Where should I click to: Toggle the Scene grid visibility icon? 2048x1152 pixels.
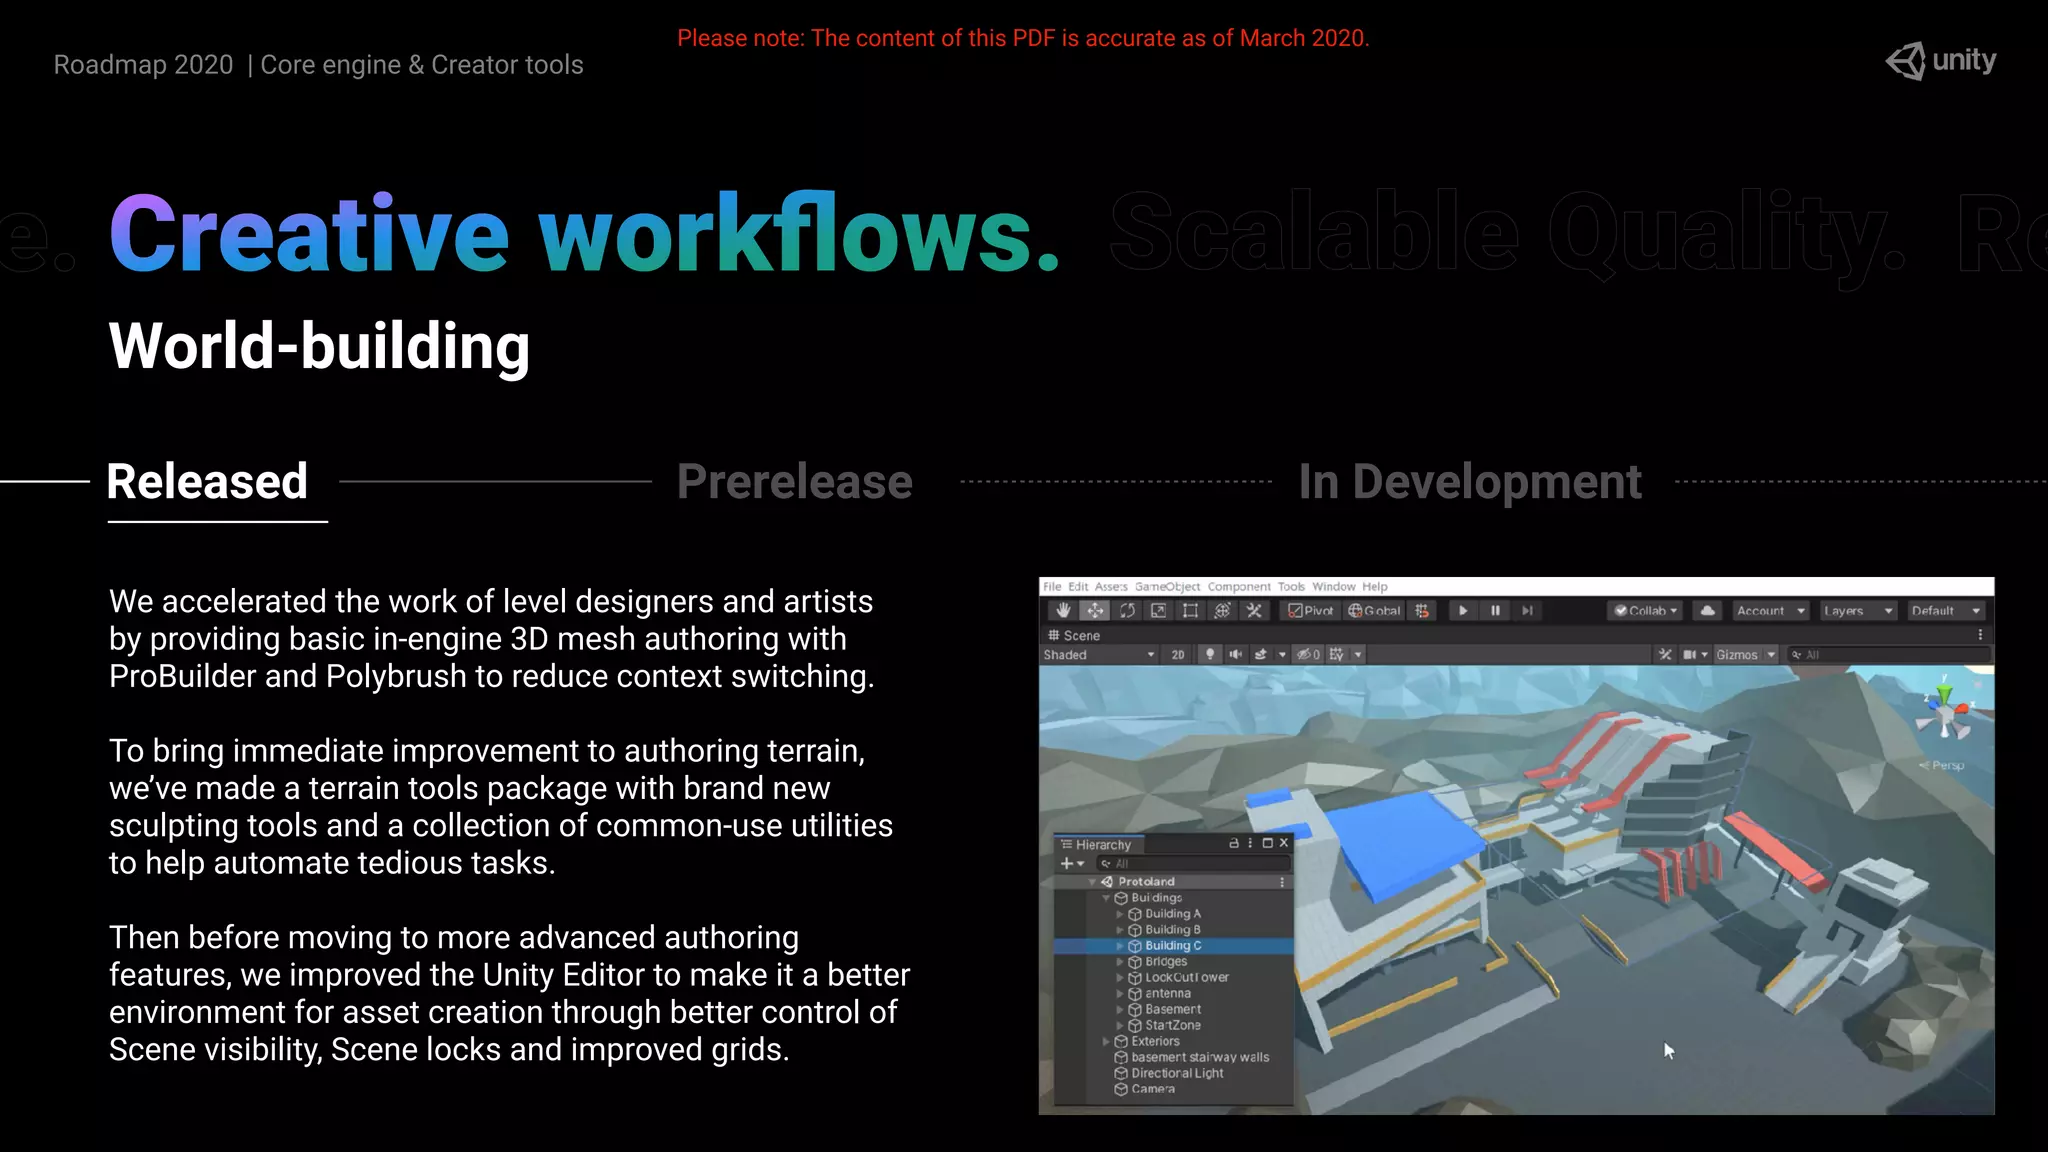pos(1336,655)
